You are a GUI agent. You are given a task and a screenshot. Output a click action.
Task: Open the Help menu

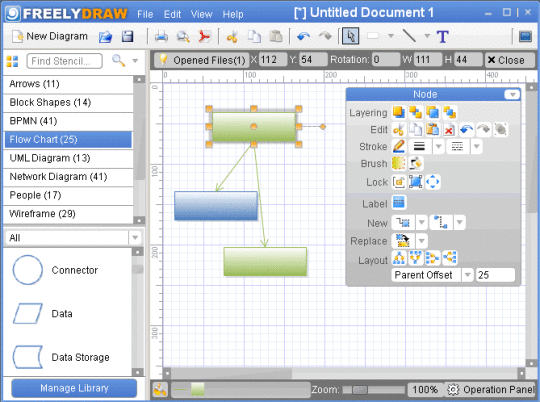(x=233, y=14)
